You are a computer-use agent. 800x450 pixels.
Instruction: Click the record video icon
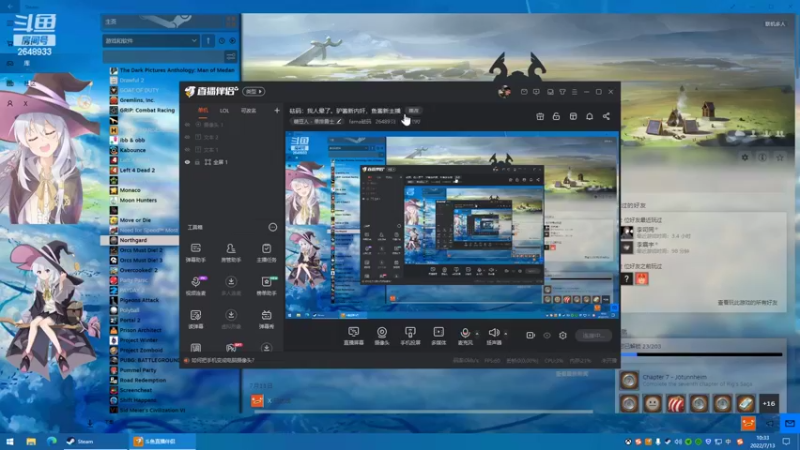(531, 335)
